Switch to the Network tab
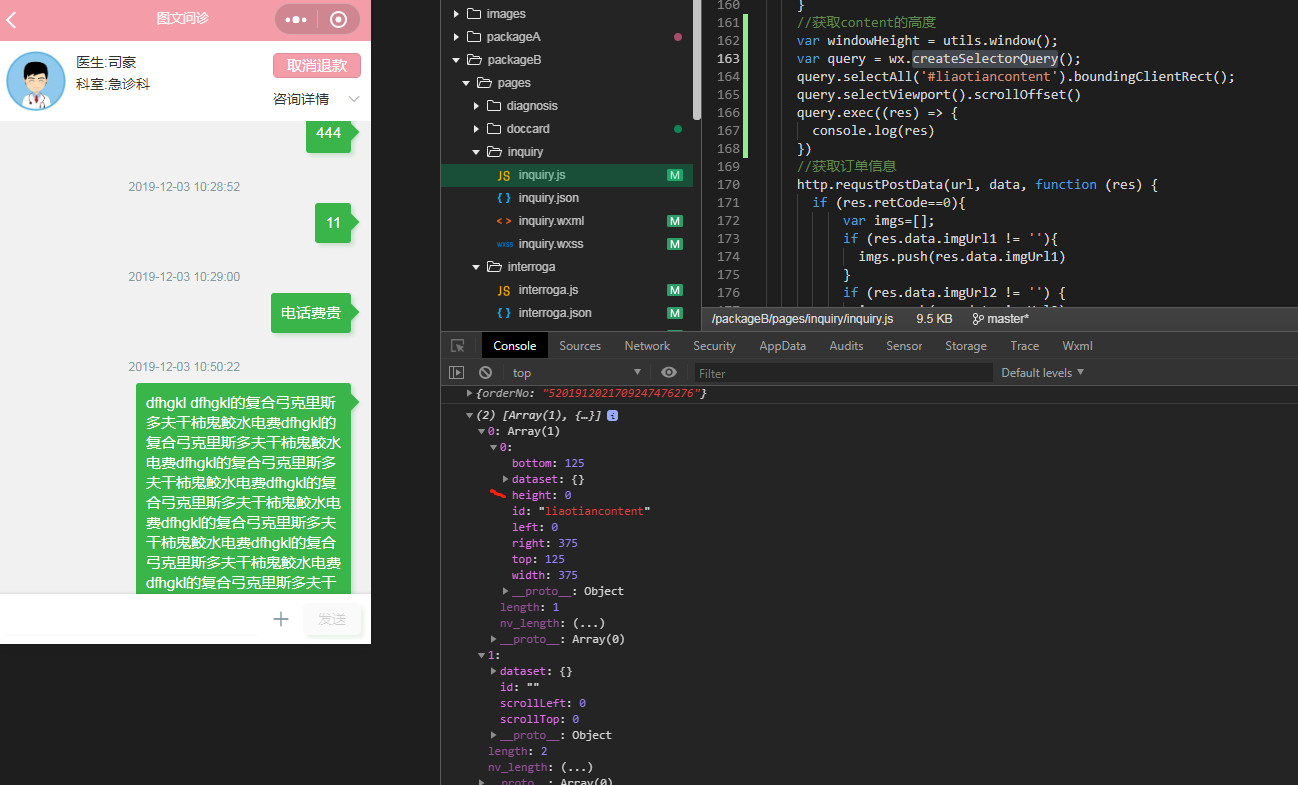Image resolution: width=1298 pixels, height=785 pixels. point(647,346)
